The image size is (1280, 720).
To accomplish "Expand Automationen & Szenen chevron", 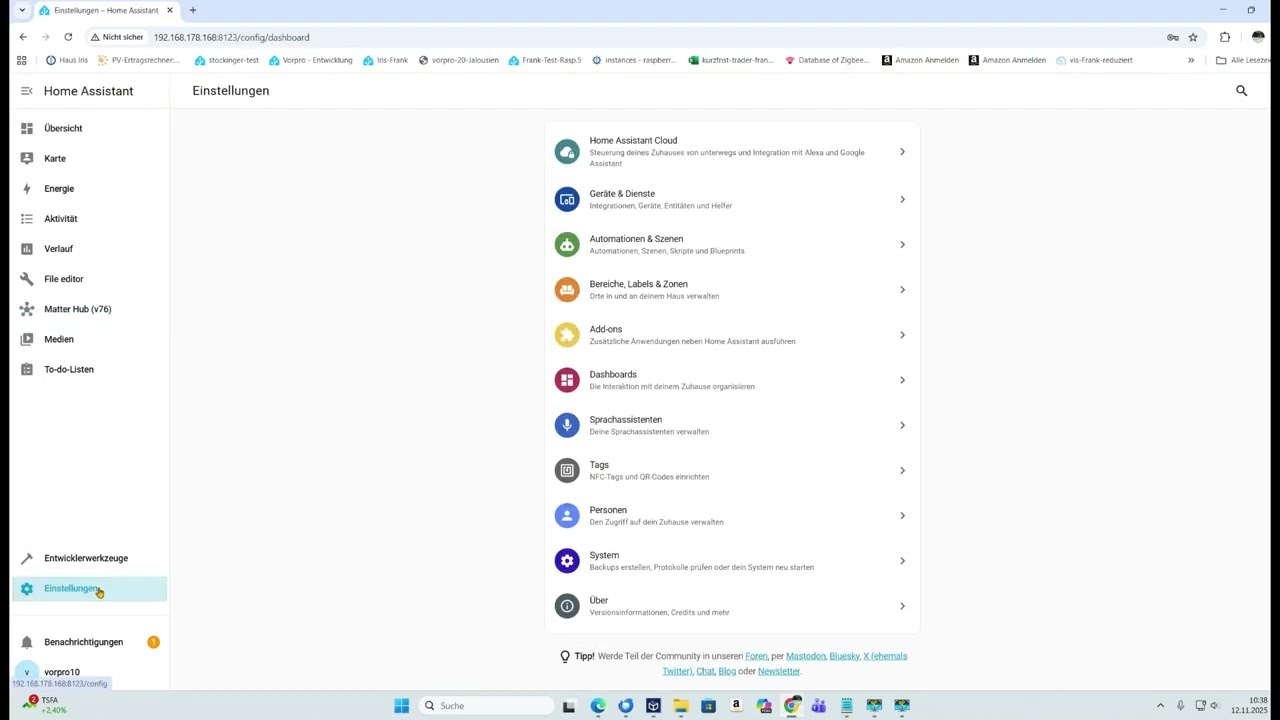I will (902, 244).
